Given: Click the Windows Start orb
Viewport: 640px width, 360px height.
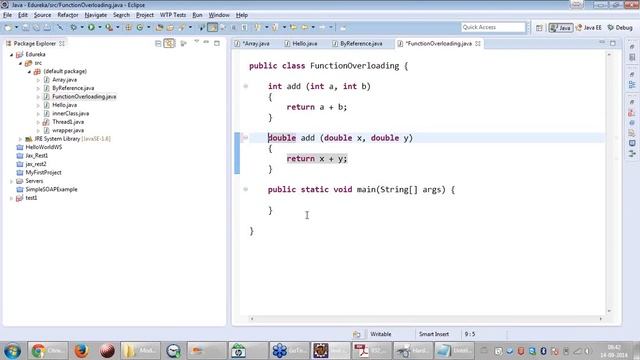Looking at the screenshot, I should pyautogui.click(x=12, y=351).
